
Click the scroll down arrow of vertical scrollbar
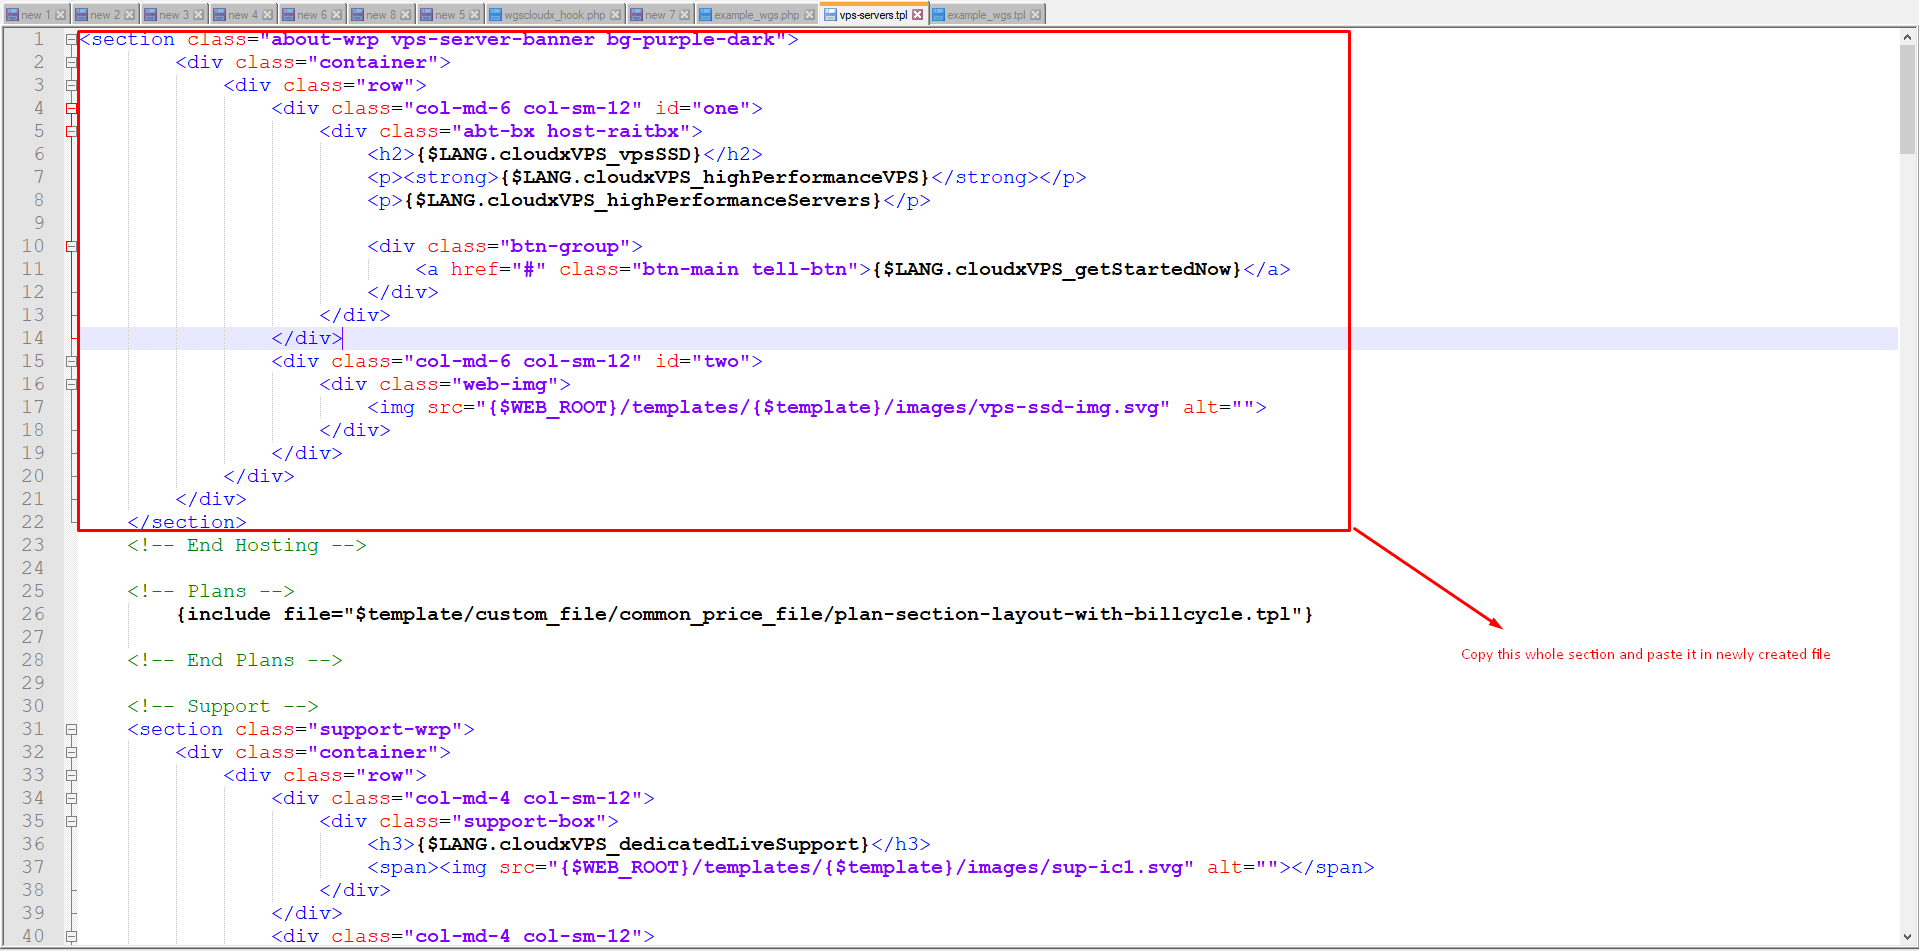1907,937
